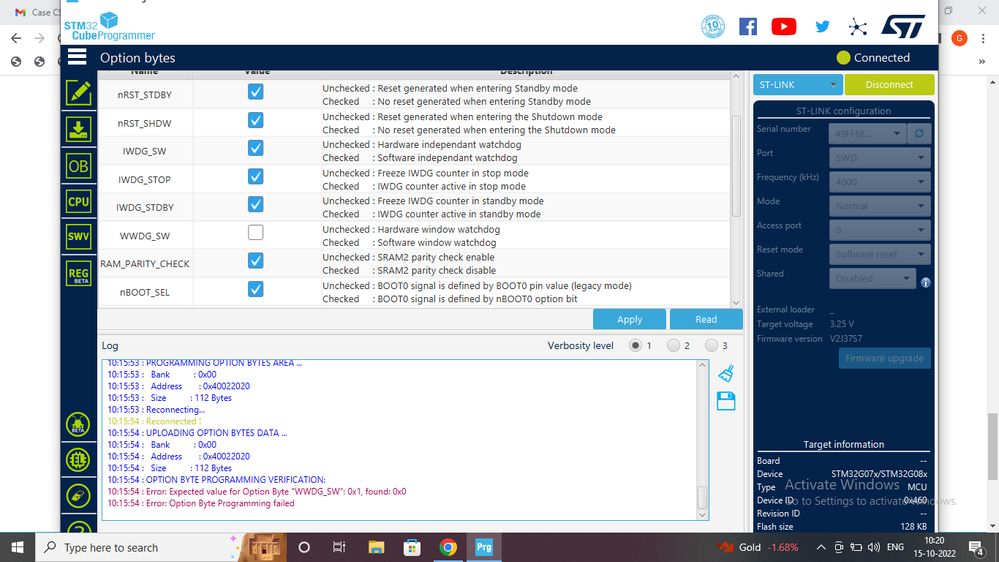Open the hamburger menu icon
999x562 pixels.
click(x=77, y=57)
